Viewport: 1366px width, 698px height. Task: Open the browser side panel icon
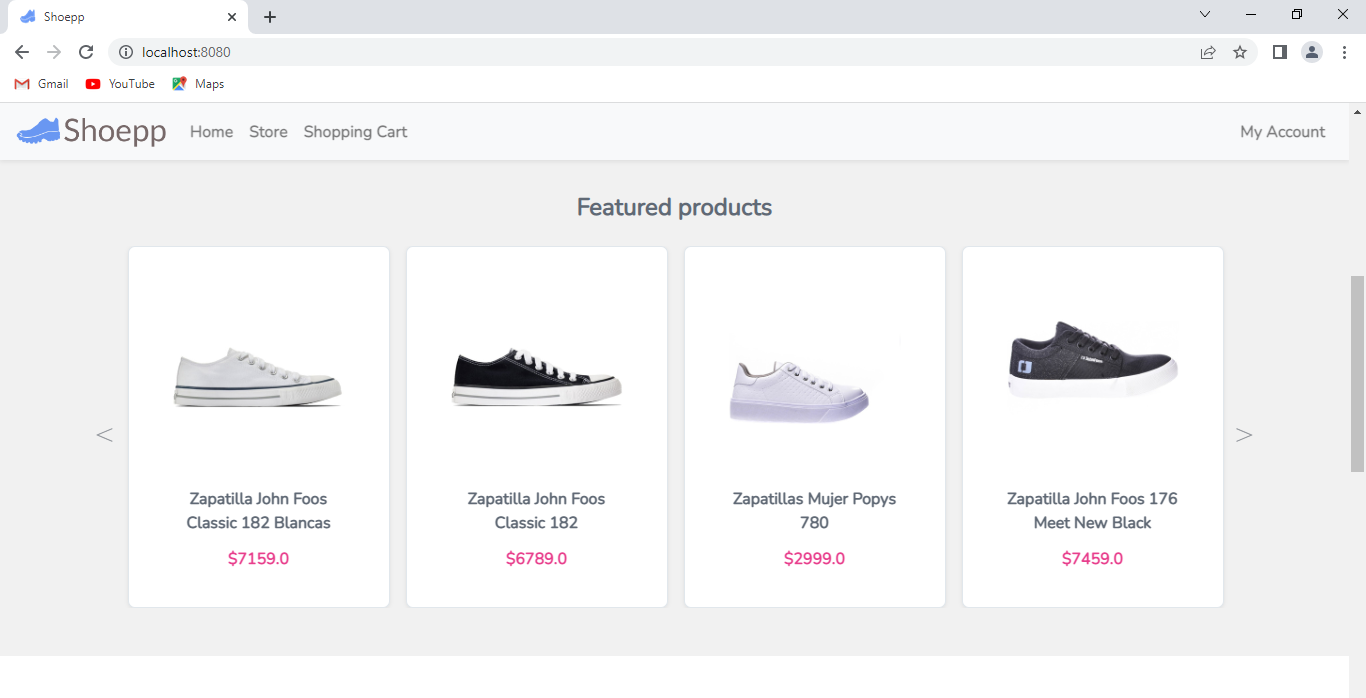(x=1279, y=52)
